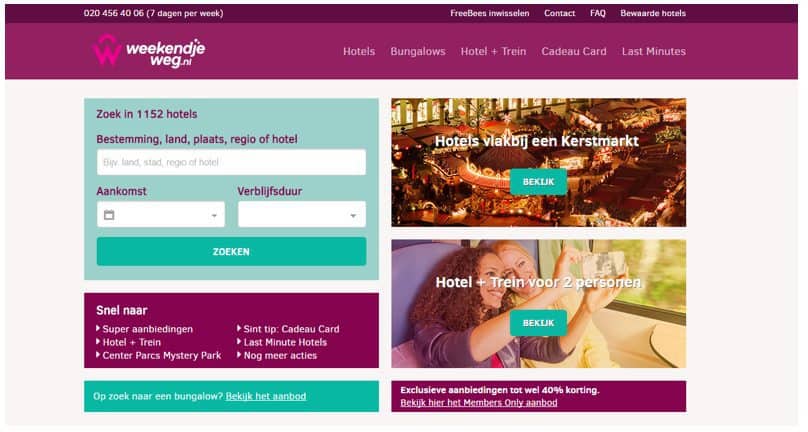Open the Aankomst date dropdown arrow

[x=214, y=215]
